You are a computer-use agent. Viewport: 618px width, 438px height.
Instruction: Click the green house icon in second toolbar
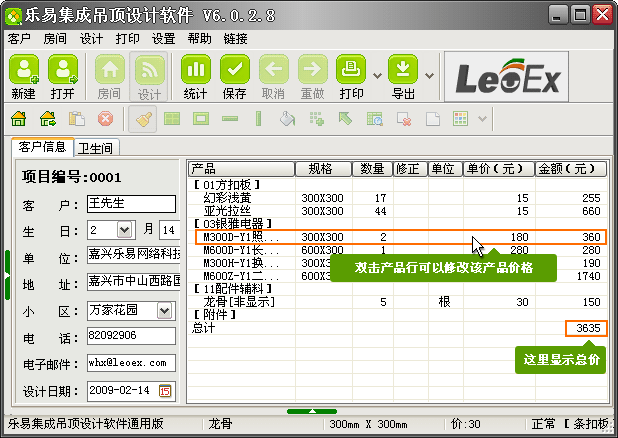[19, 119]
